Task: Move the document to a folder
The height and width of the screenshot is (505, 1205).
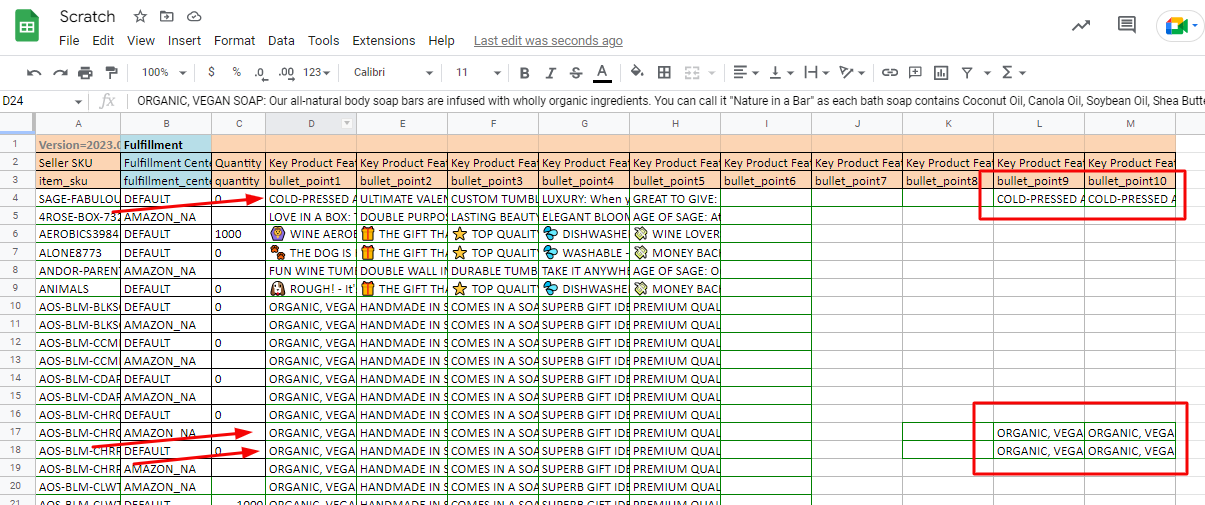Action: [x=167, y=17]
